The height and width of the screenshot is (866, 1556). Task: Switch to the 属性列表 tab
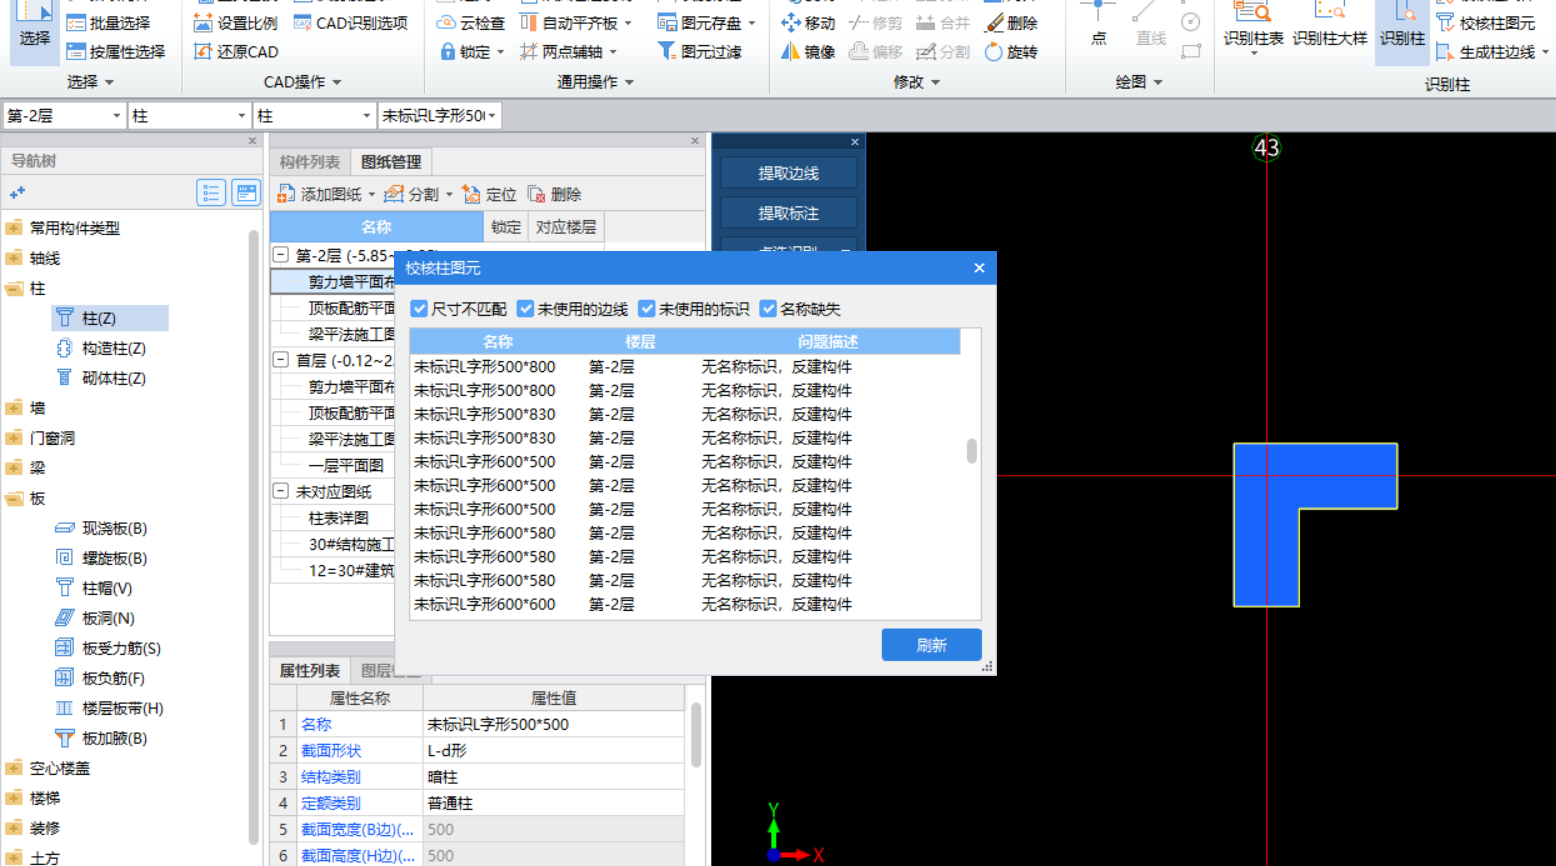point(309,671)
